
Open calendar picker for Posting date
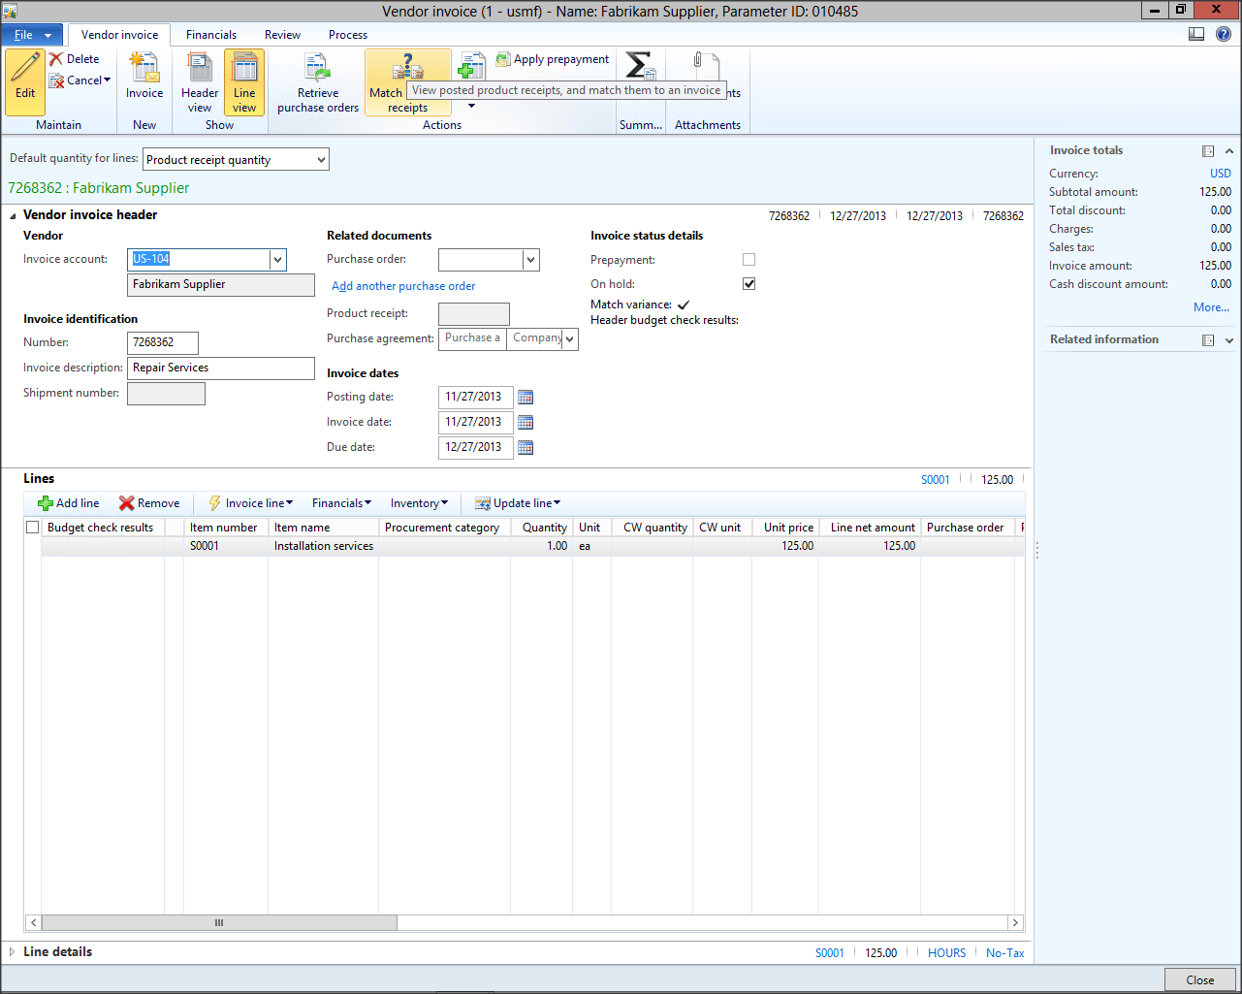point(525,397)
